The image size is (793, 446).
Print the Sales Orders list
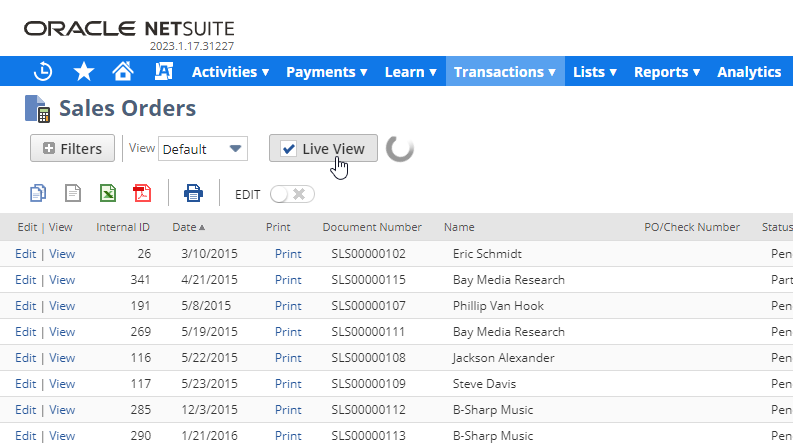coord(193,193)
